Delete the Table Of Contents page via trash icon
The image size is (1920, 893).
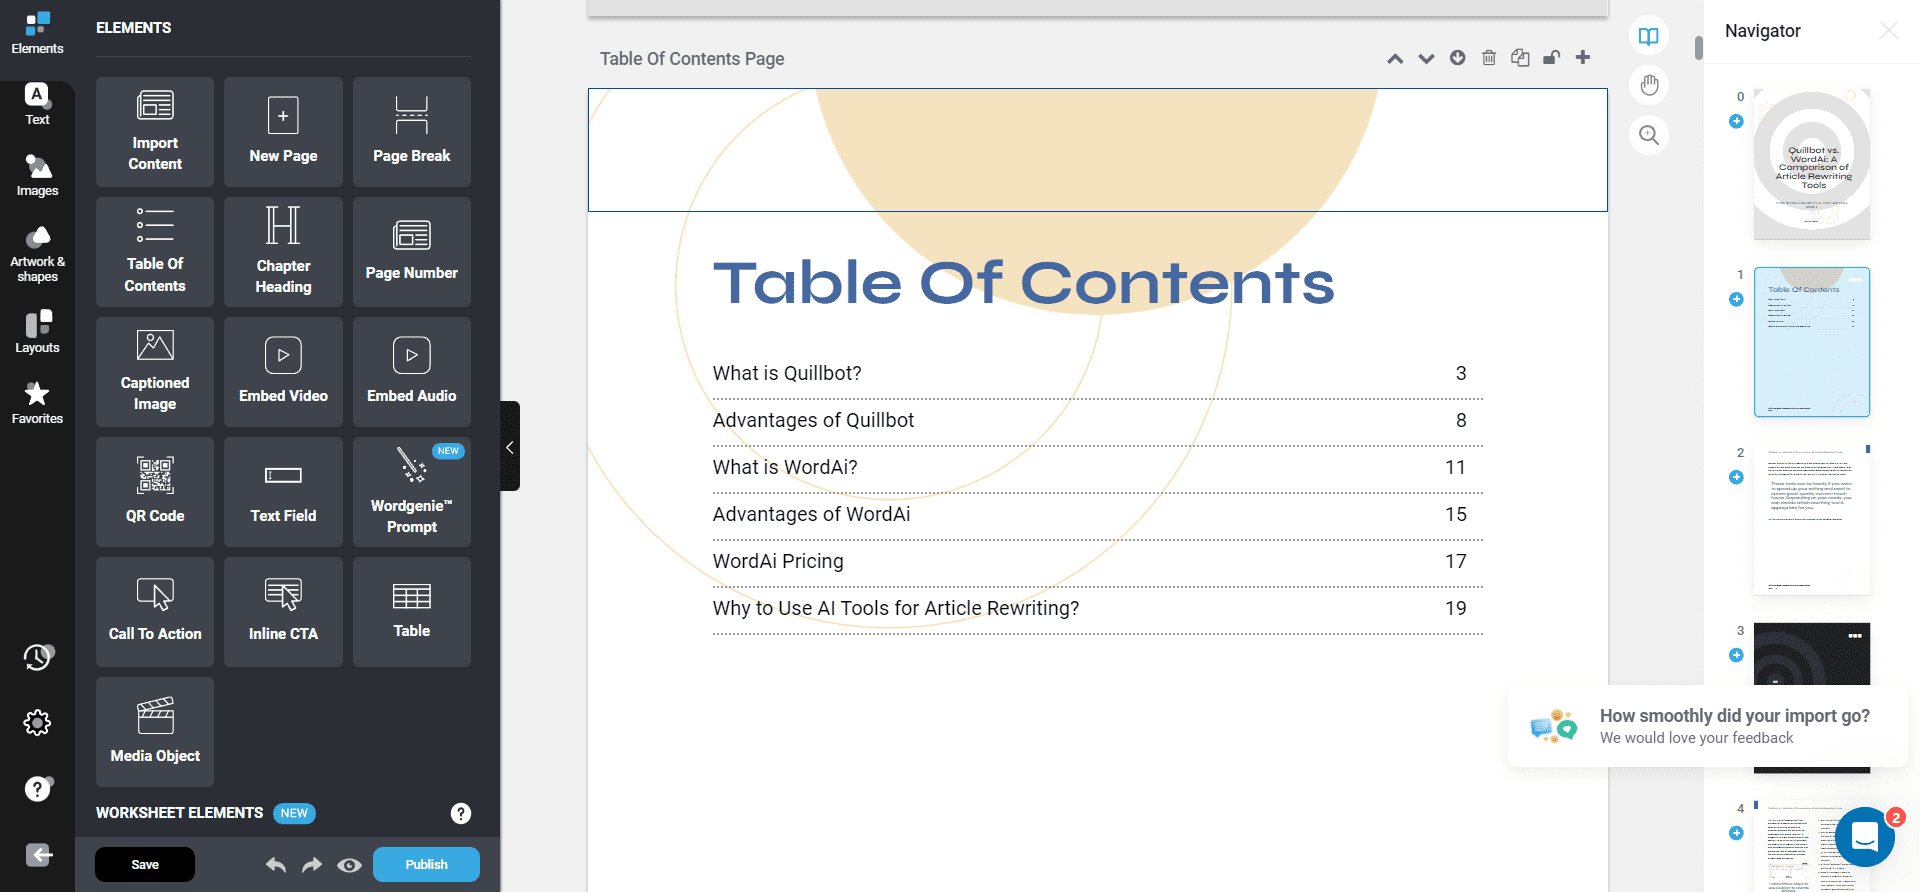click(x=1488, y=58)
